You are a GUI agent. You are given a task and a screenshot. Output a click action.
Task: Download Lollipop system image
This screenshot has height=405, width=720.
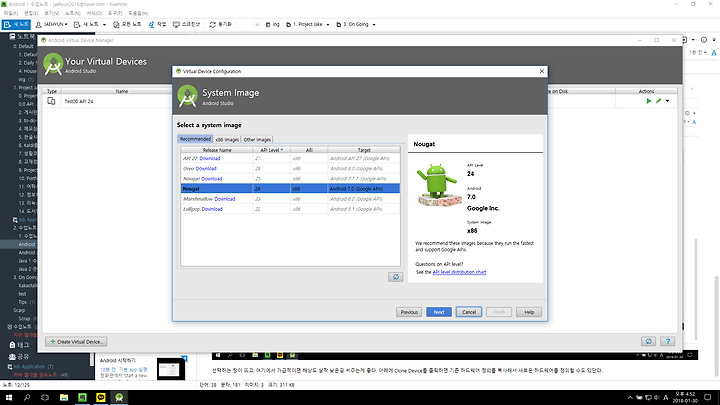212,209
